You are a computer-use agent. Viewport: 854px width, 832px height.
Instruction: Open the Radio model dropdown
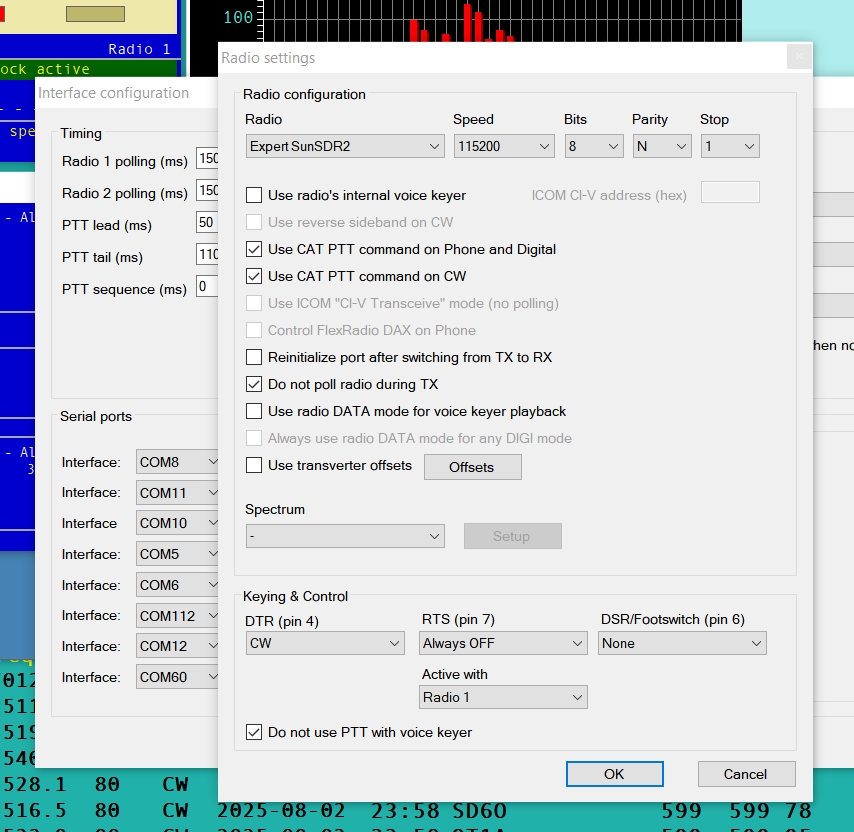[345, 147]
